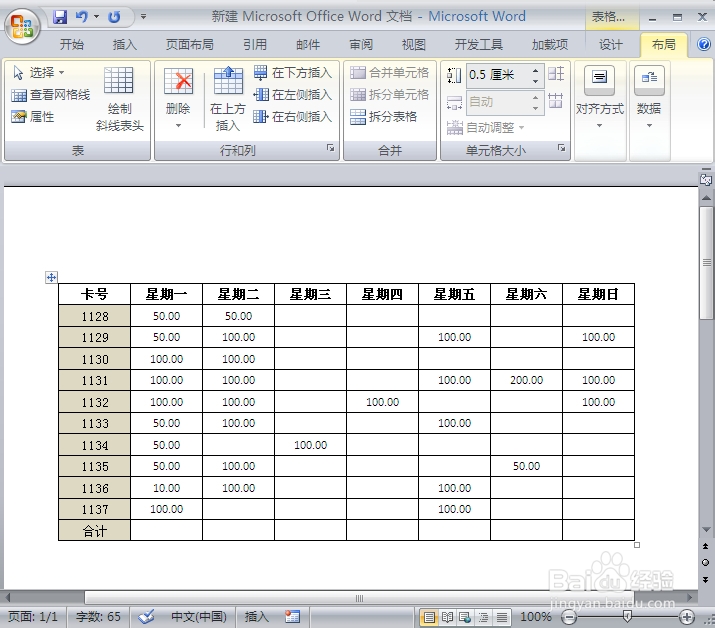Decrease row height with down spinner

click(536, 81)
